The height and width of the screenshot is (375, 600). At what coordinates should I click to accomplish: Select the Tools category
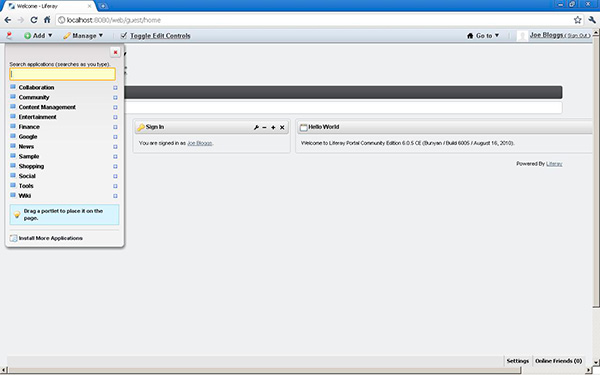pos(26,186)
